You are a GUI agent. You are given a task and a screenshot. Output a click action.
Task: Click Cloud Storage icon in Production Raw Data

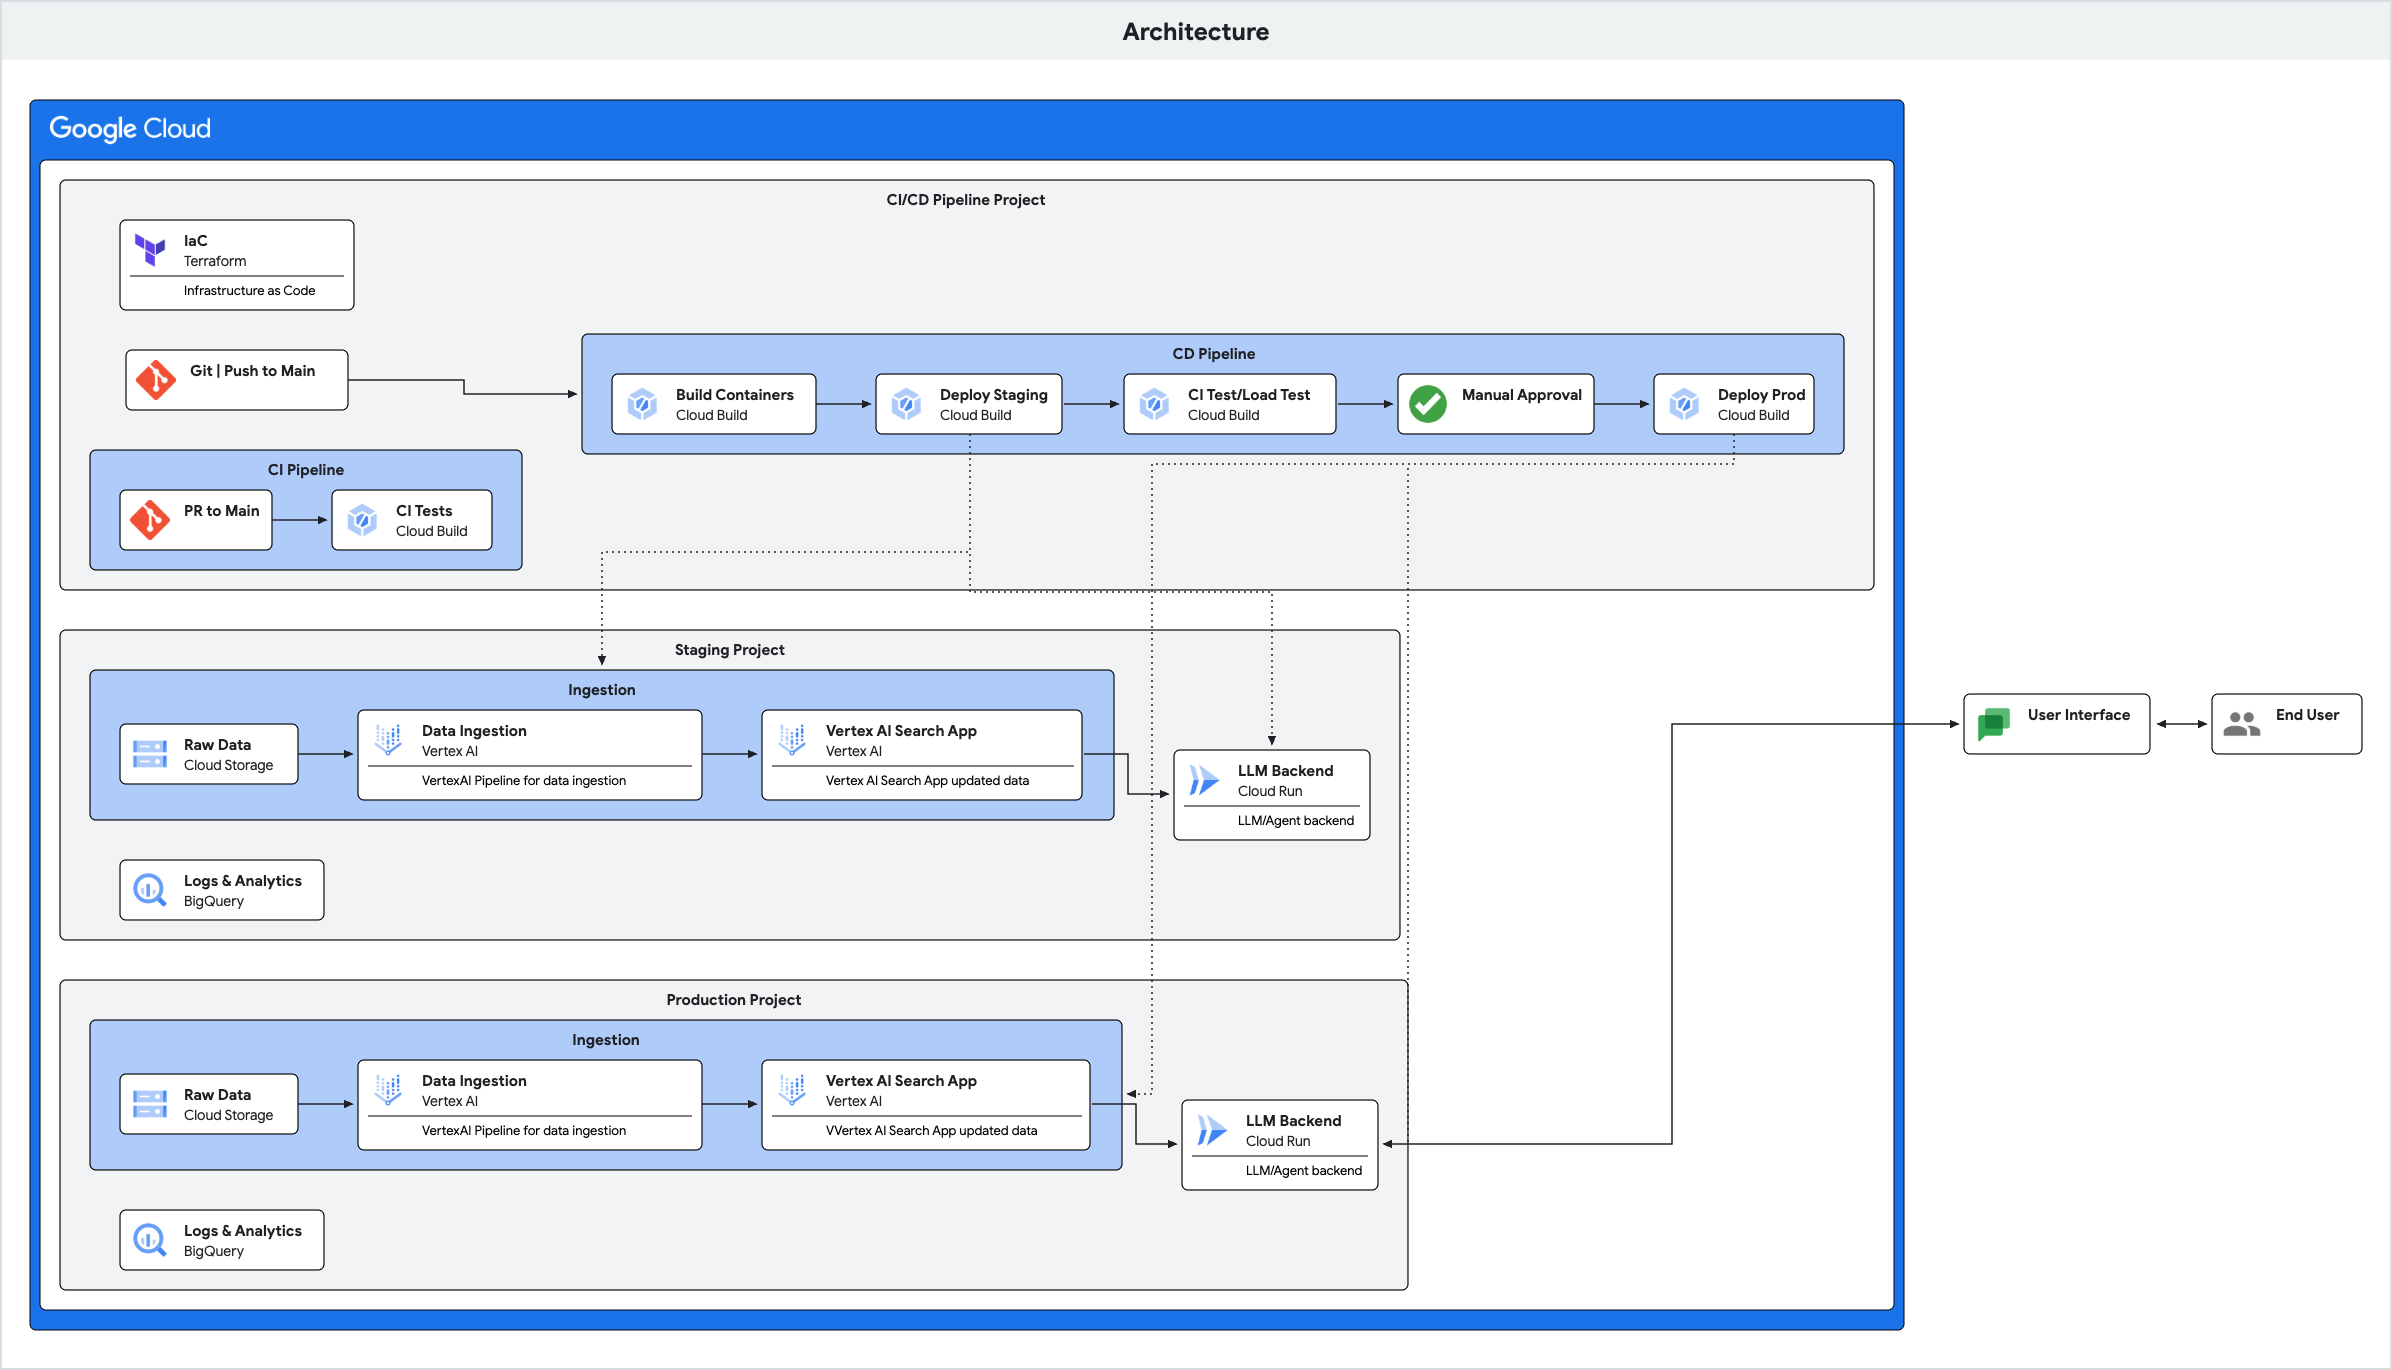150,1104
